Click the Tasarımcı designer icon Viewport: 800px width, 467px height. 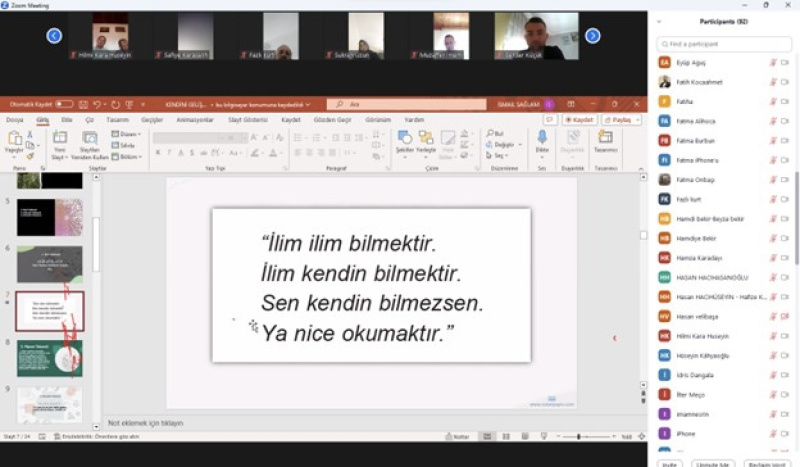(x=606, y=137)
